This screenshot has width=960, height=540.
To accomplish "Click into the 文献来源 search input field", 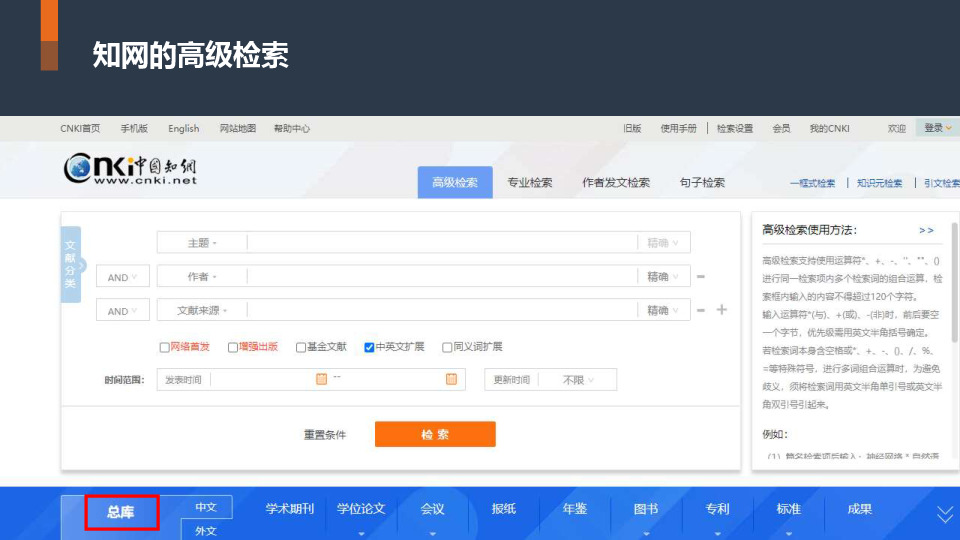I will pyautogui.click(x=442, y=310).
